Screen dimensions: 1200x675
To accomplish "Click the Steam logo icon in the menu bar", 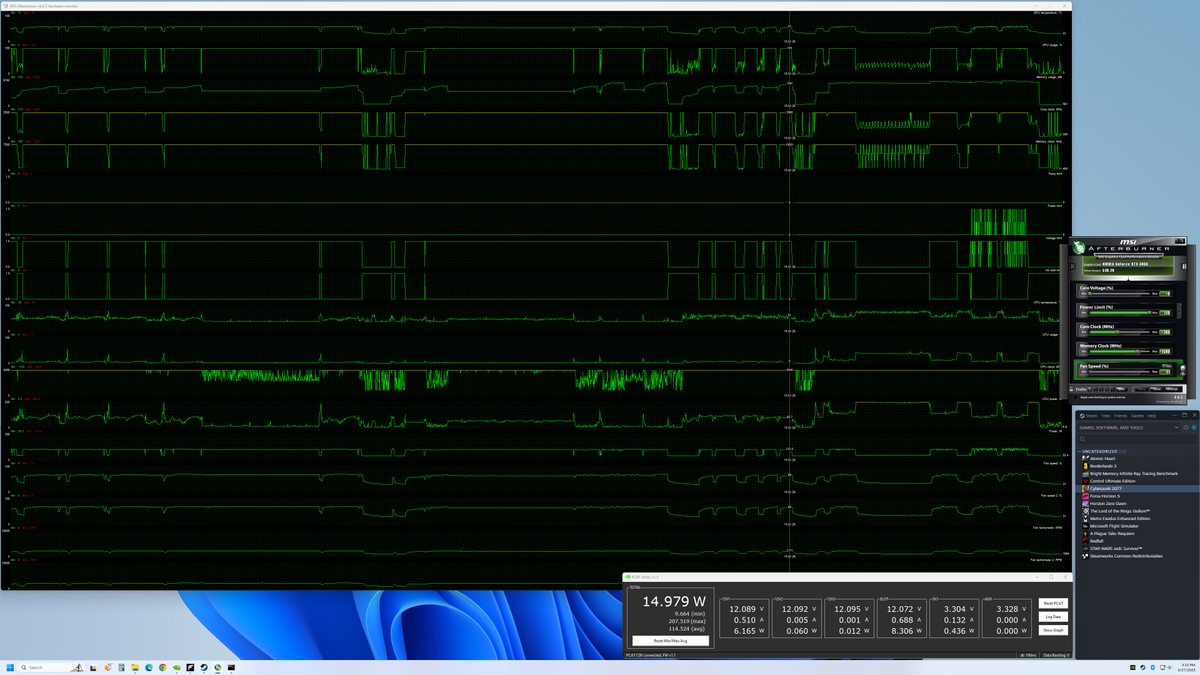I will coord(1082,416).
